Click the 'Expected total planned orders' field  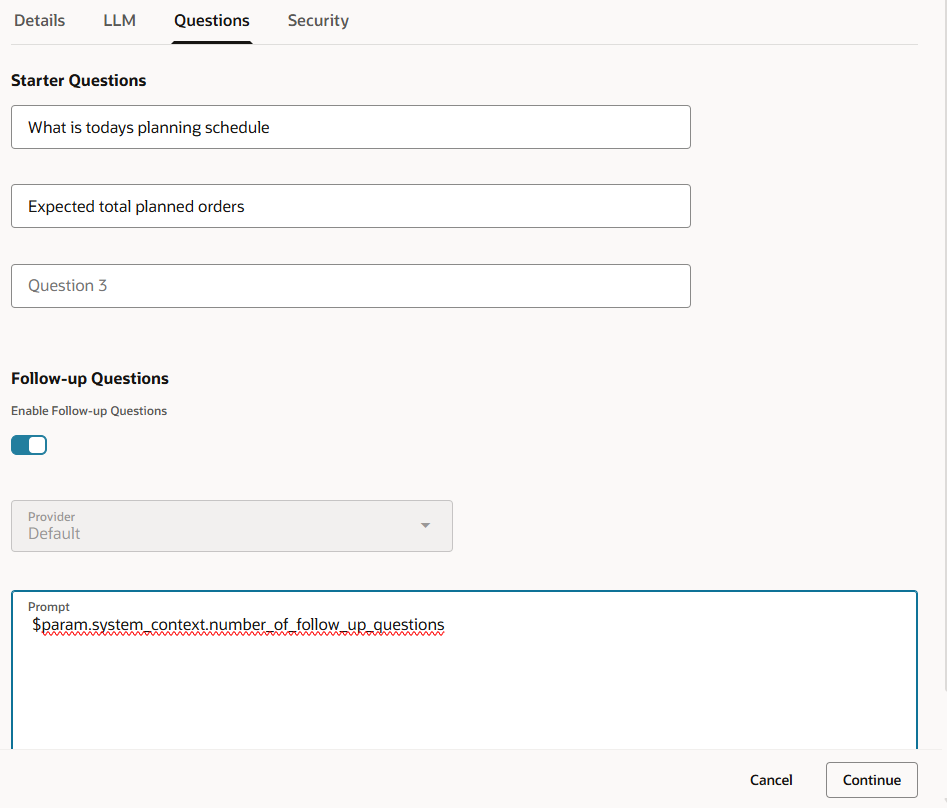point(351,207)
